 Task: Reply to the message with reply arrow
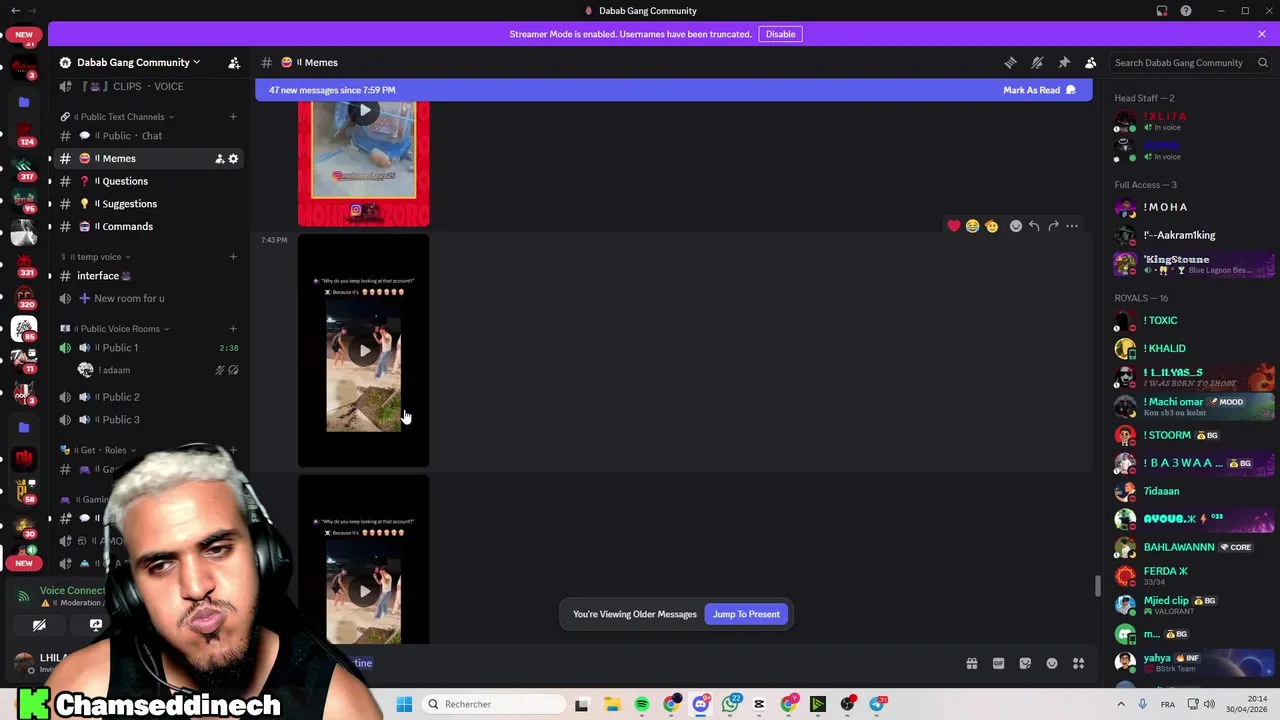pyautogui.click(x=1034, y=226)
